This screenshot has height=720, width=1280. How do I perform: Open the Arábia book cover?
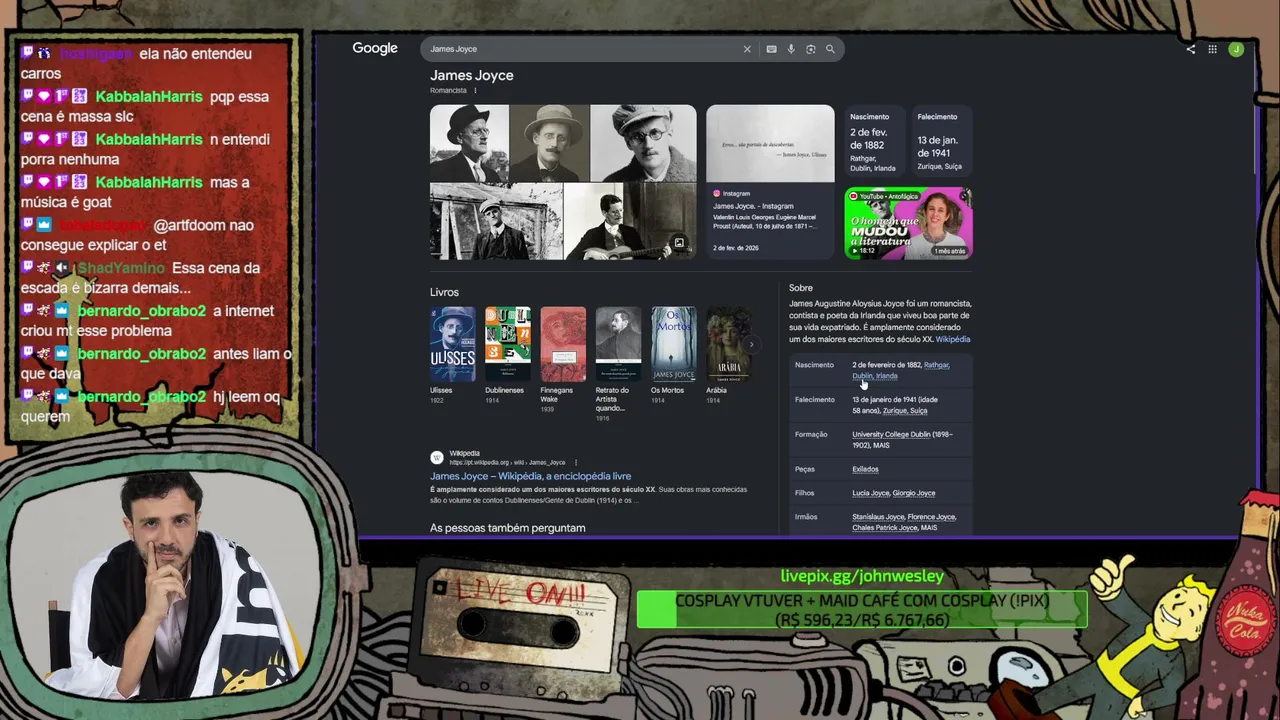click(x=729, y=344)
